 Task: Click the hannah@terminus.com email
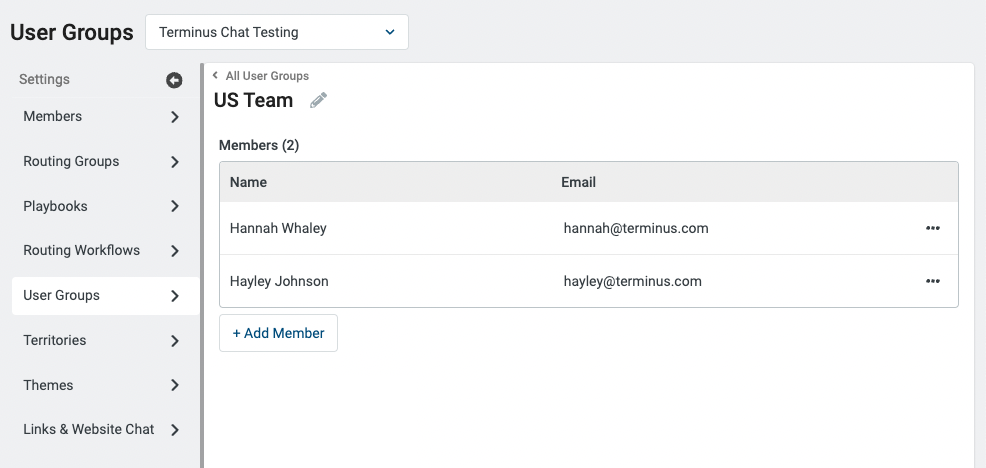tap(636, 228)
